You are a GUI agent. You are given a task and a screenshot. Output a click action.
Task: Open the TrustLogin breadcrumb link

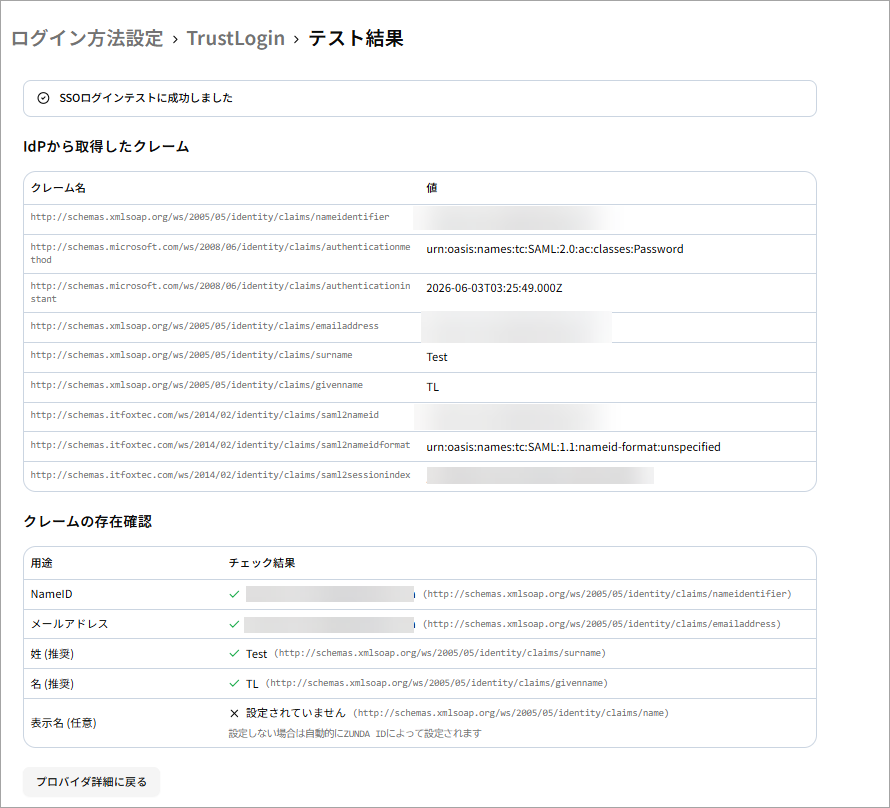point(236,39)
